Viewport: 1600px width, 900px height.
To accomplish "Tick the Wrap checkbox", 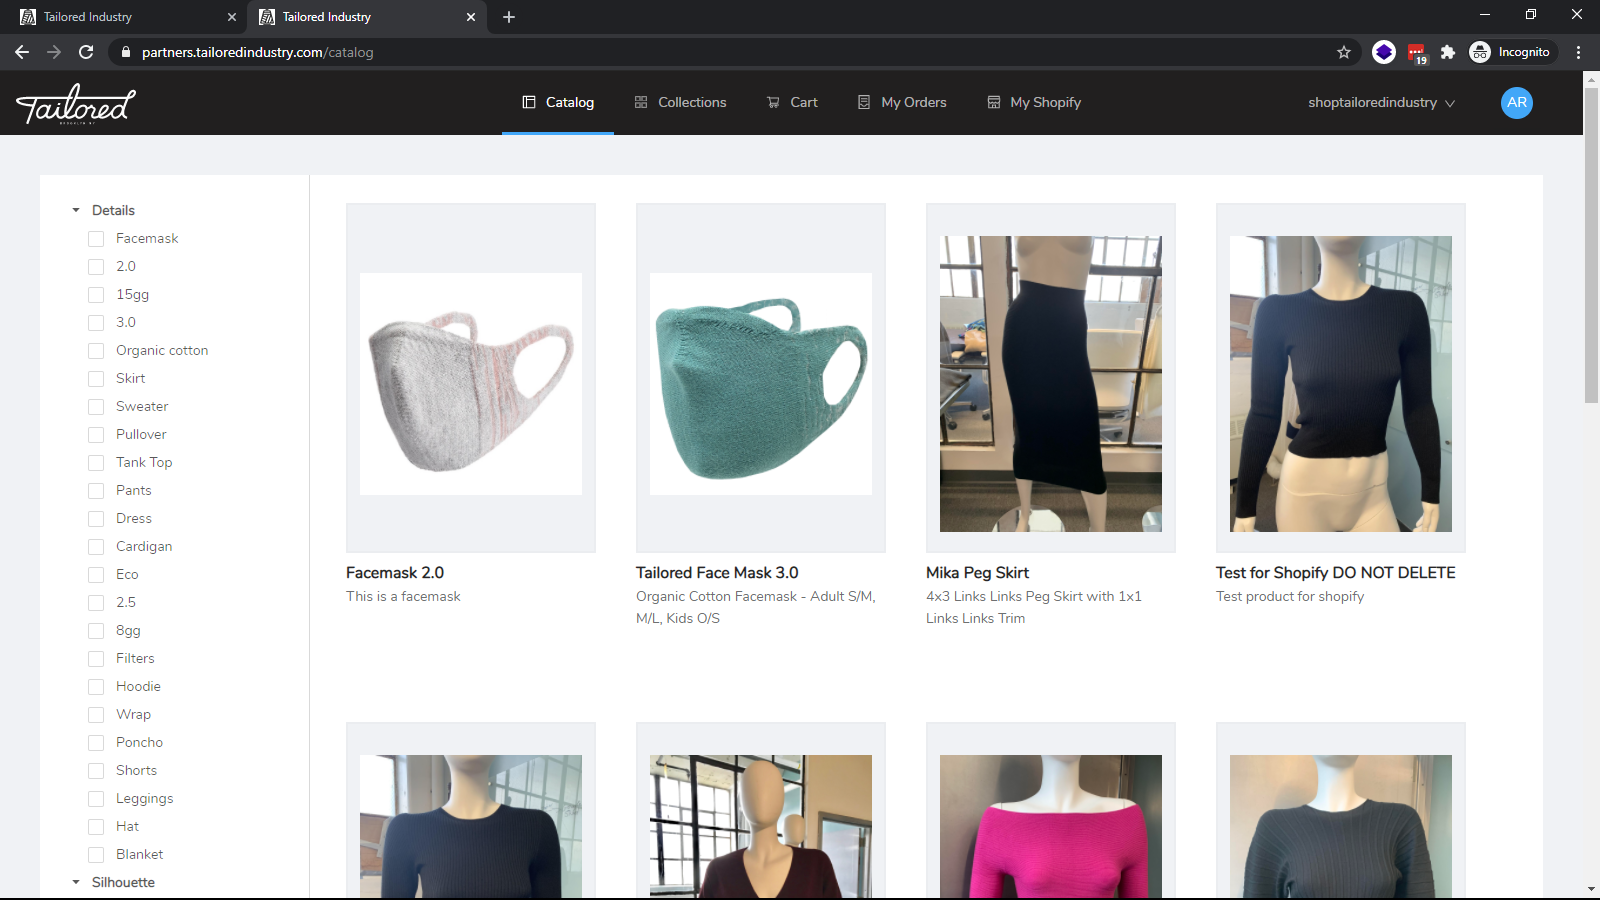I will (x=96, y=715).
